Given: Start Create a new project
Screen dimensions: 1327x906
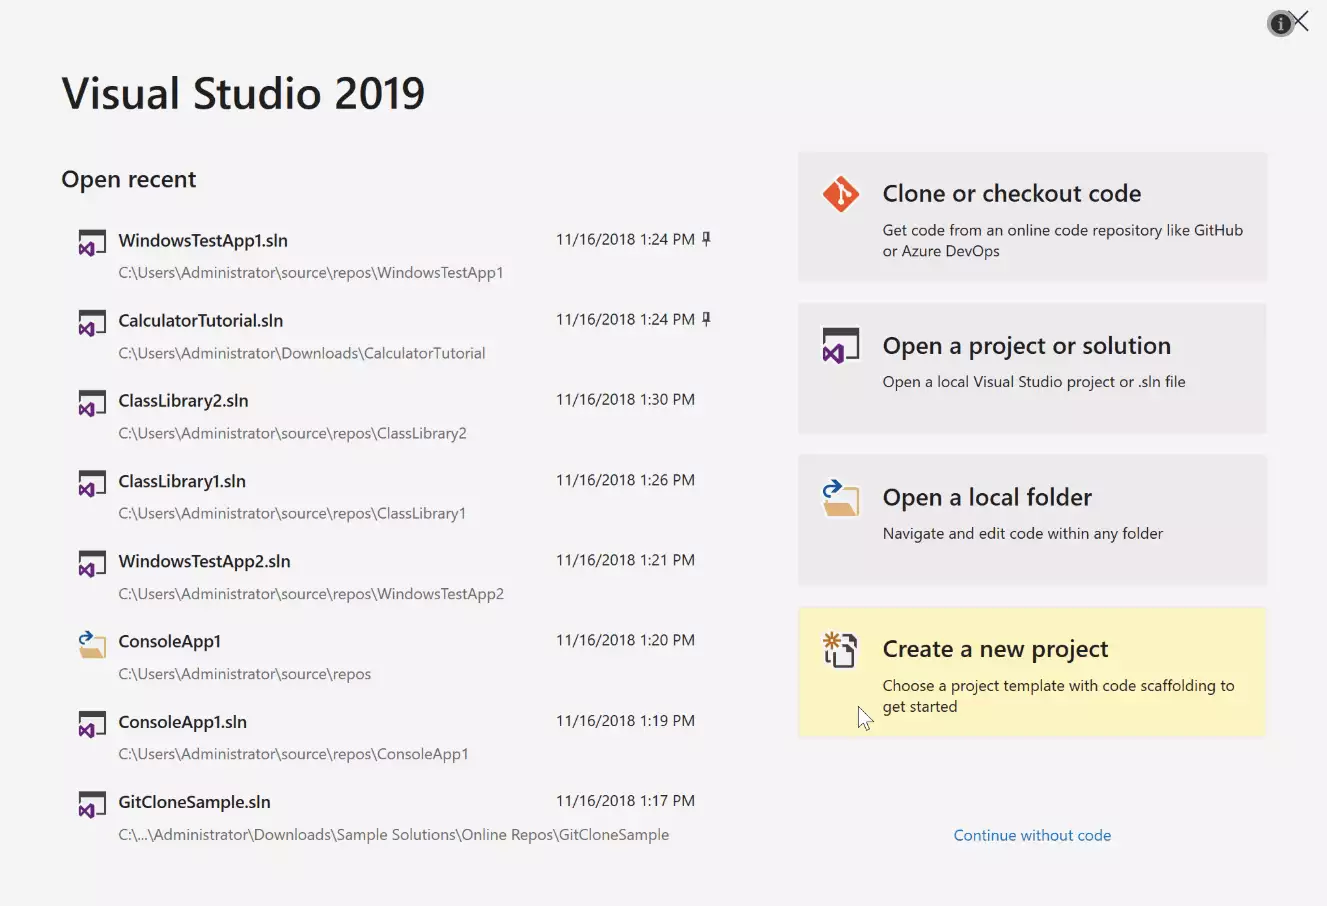Looking at the screenshot, I should 1032,673.
